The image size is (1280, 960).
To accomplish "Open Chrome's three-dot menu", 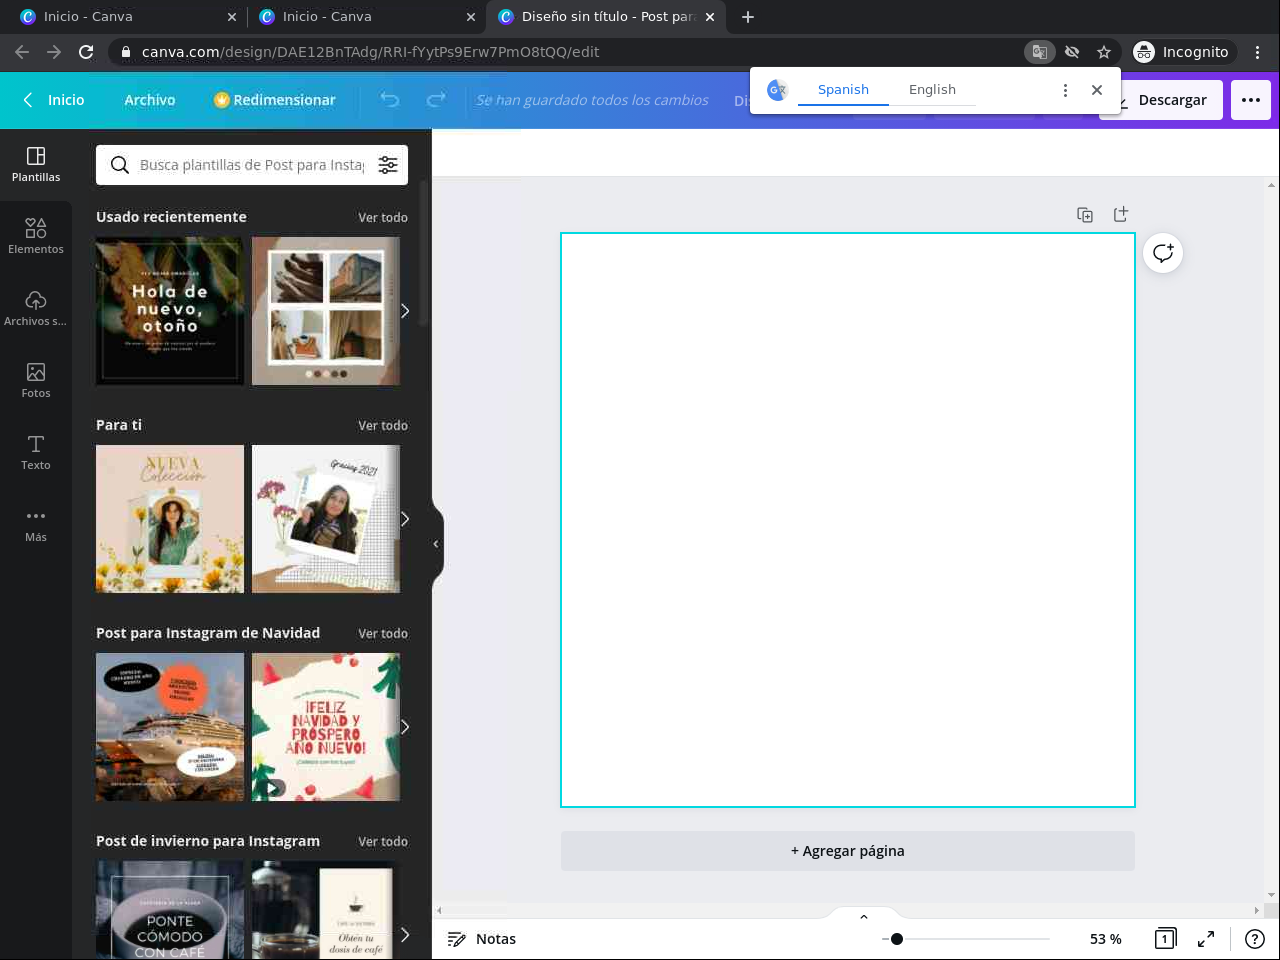I will point(1257,52).
